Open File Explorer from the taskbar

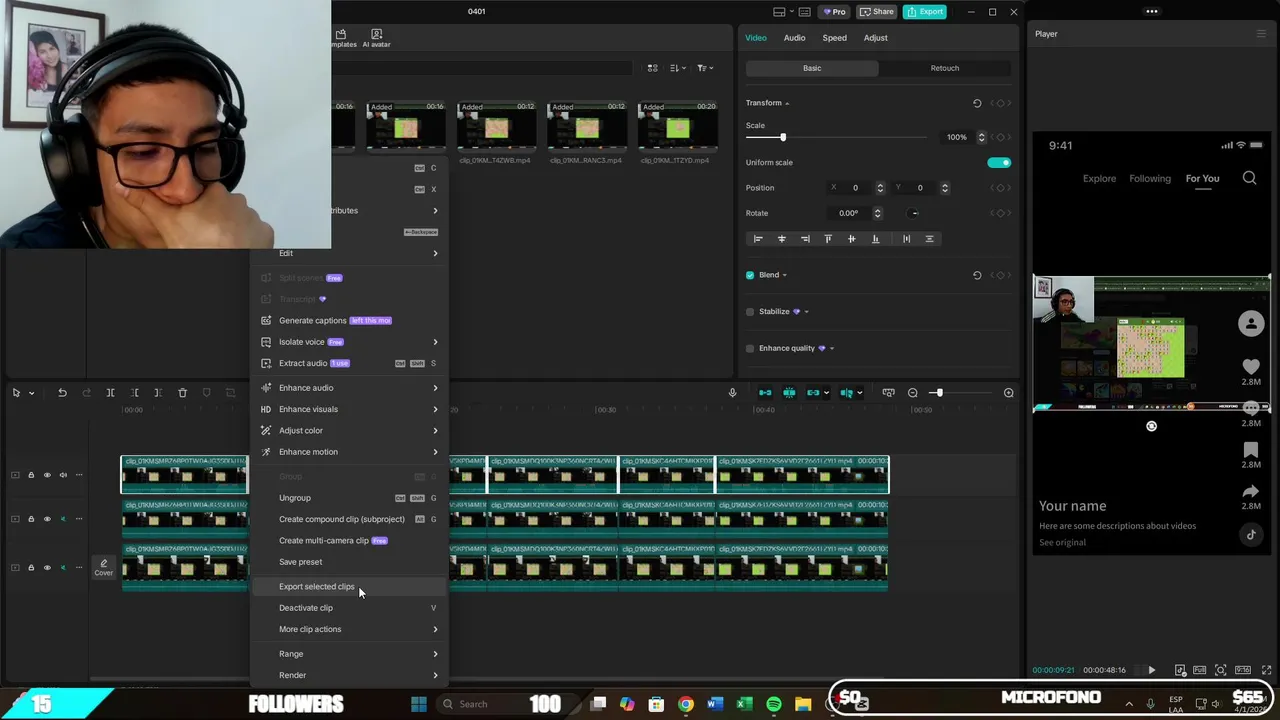coord(802,704)
